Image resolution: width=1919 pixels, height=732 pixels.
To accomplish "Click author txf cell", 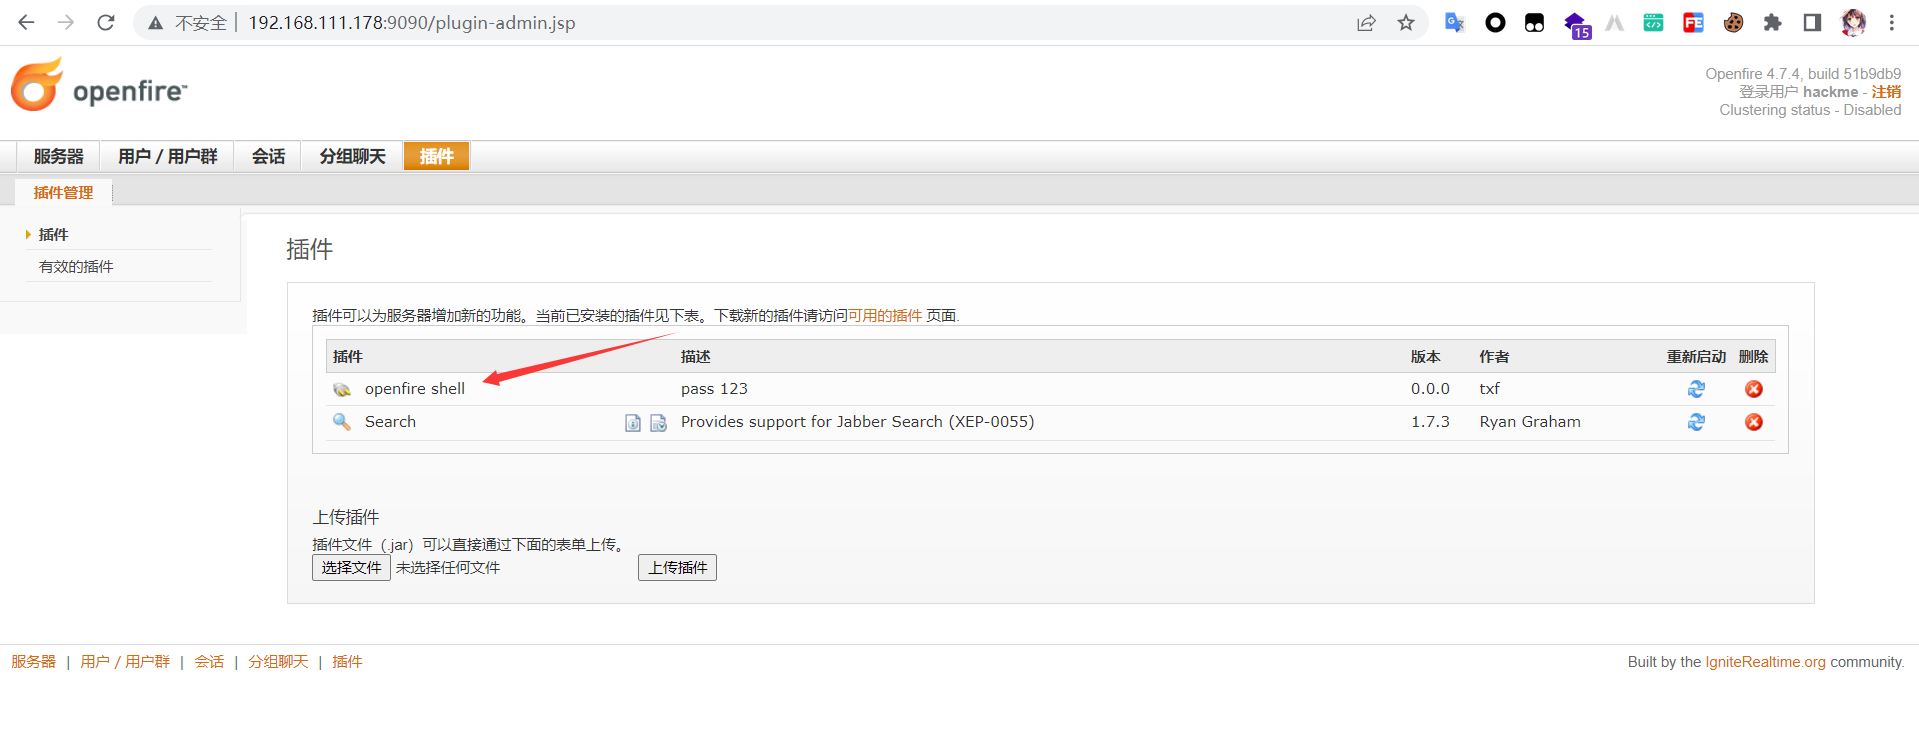I will 1489,389.
